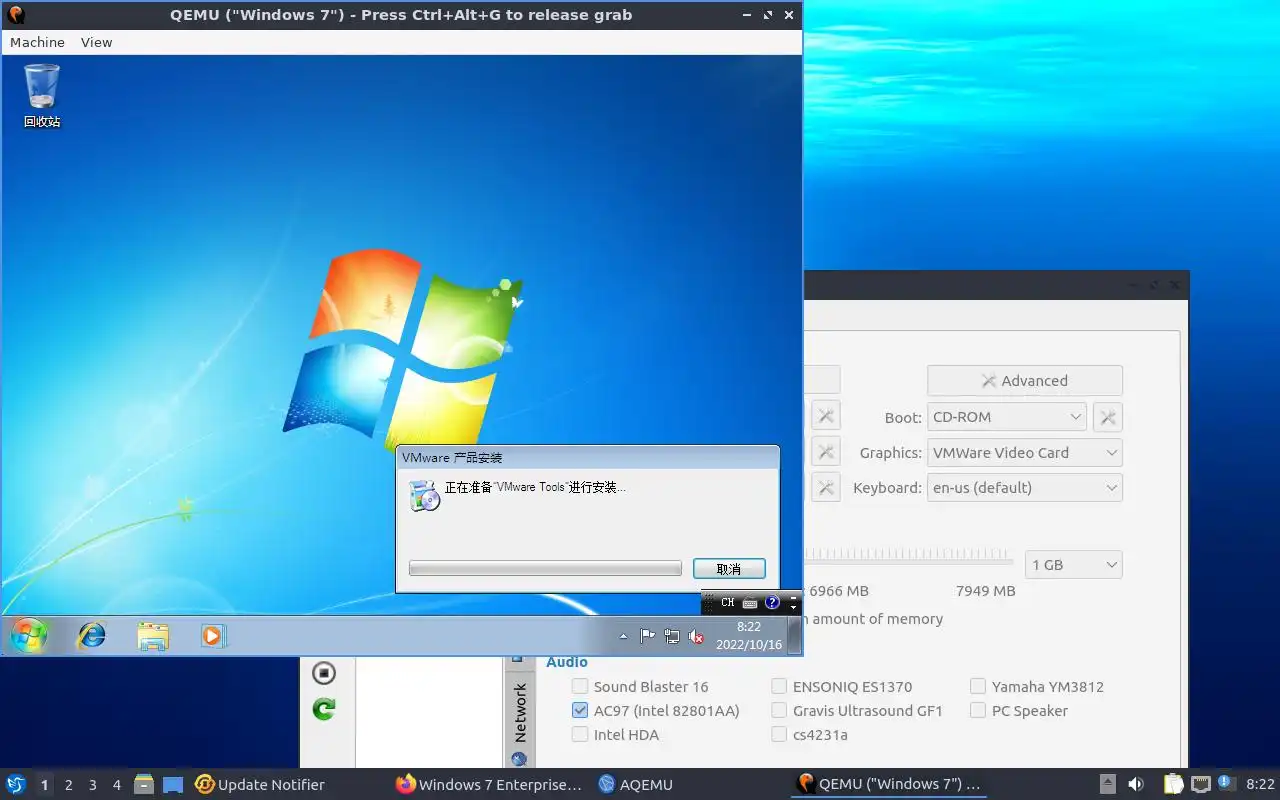Image resolution: width=1280 pixels, height=800 pixels.
Task: Open the Graphics VMWare Video Card dropdown
Action: pyautogui.click(x=1025, y=453)
